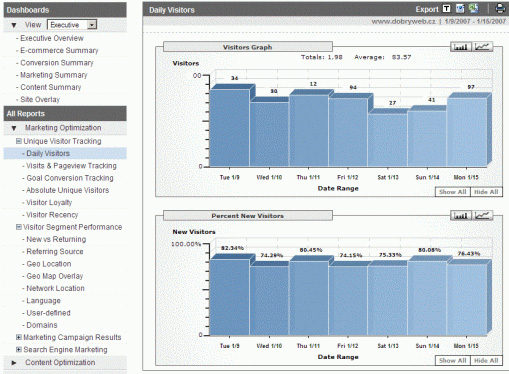Collapse Marketing Optimization section

[14, 128]
